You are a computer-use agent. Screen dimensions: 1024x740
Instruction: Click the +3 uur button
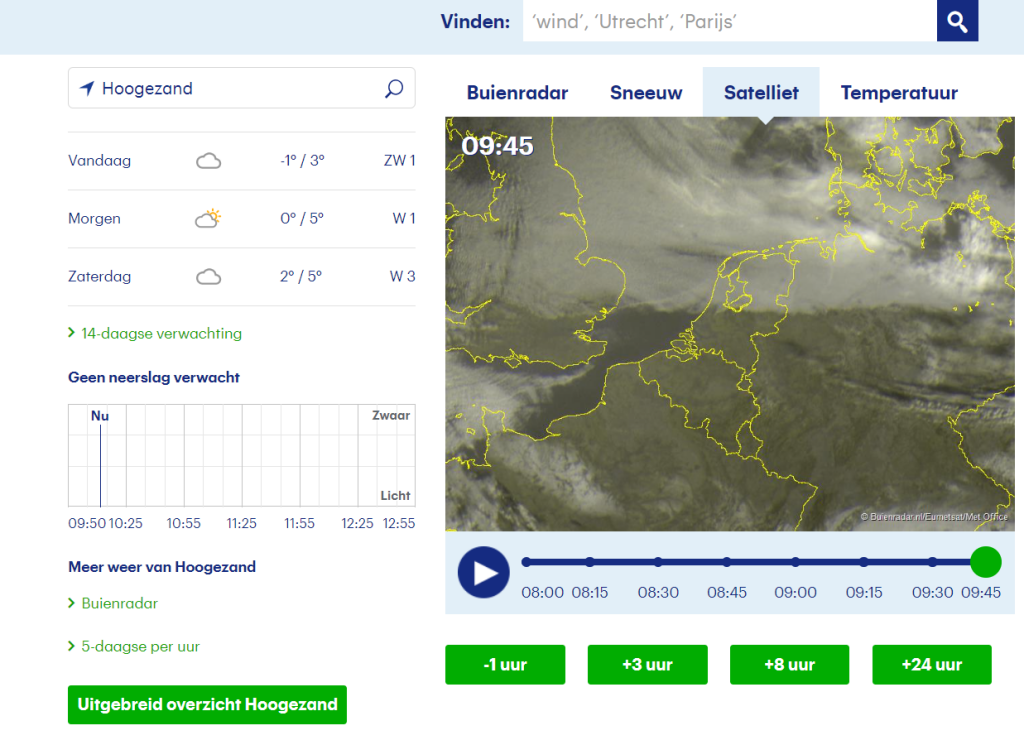[x=647, y=664]
